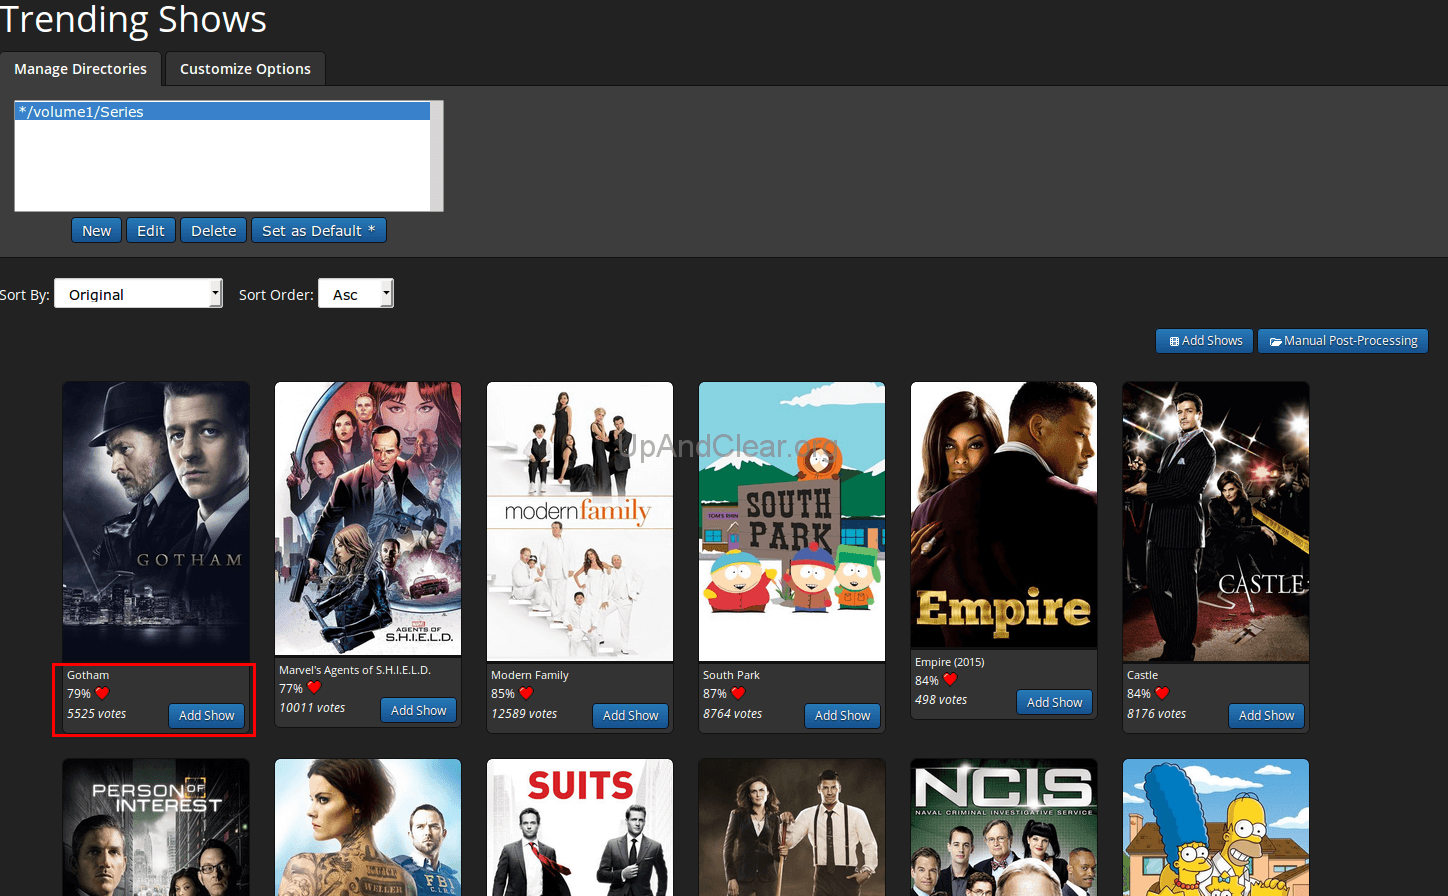Switch to Customize Options tab
The image size is (1448, 896).
point(245,69)
